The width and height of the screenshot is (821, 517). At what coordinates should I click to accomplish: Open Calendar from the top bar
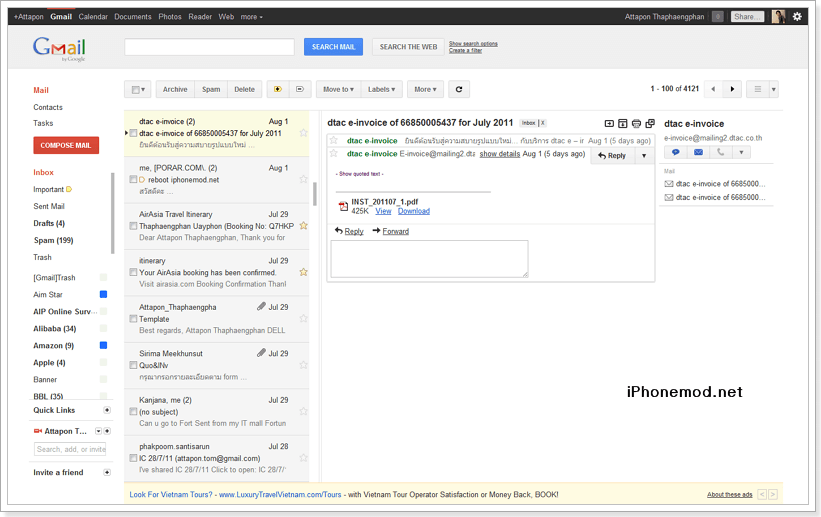pyautogui.click(x=93, y=17)
